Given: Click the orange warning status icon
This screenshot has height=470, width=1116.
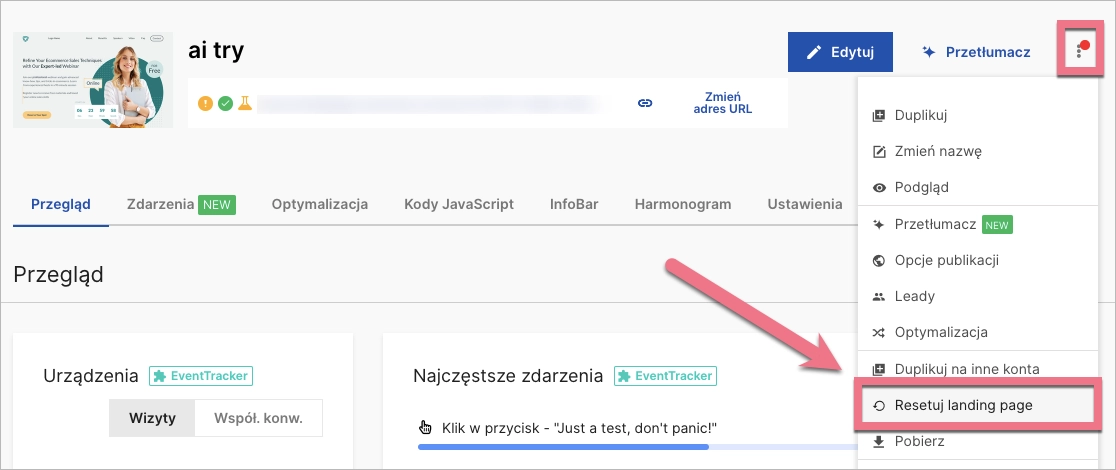Looking at the screenshot, I should pos(205,103).
